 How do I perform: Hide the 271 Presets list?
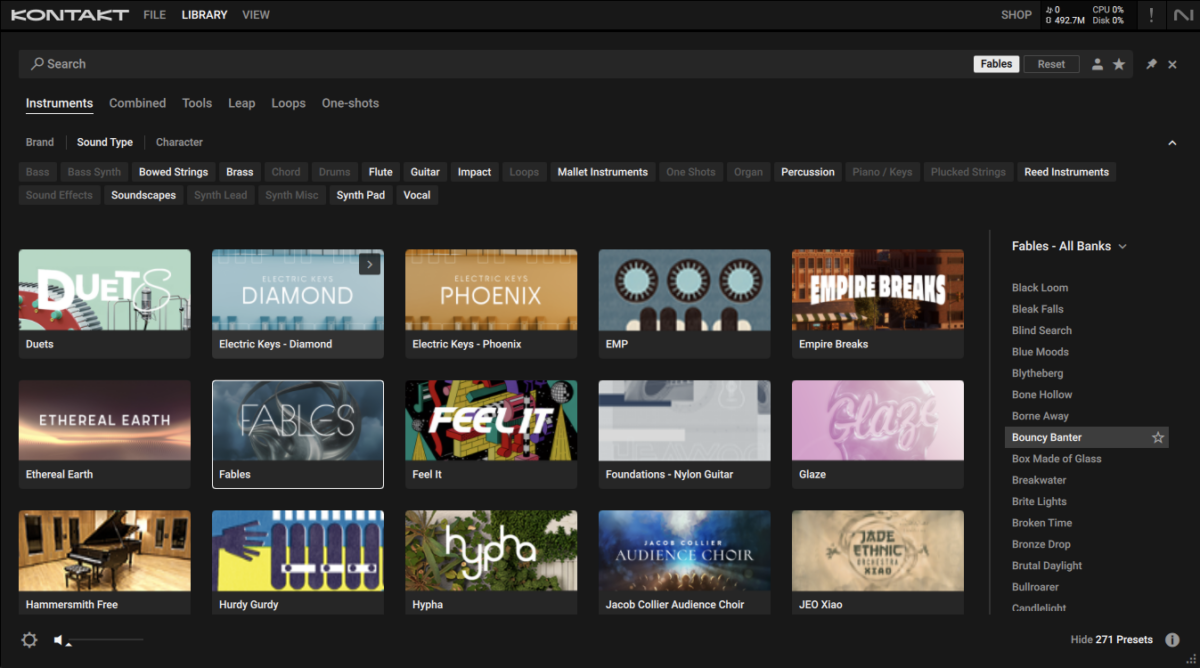click(1111, 640)
